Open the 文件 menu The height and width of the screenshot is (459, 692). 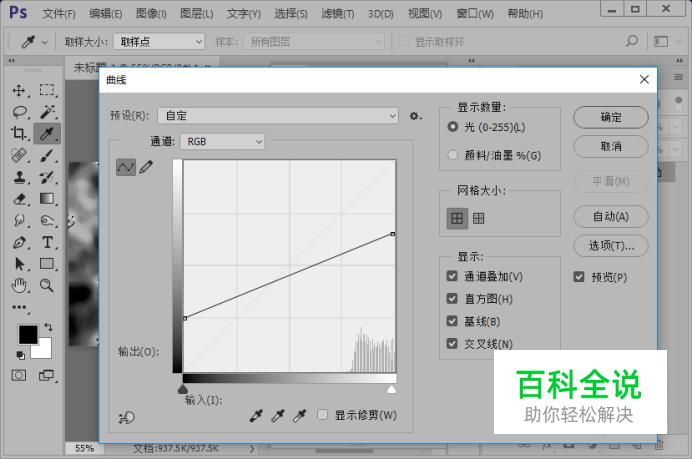tap(59, 14)
